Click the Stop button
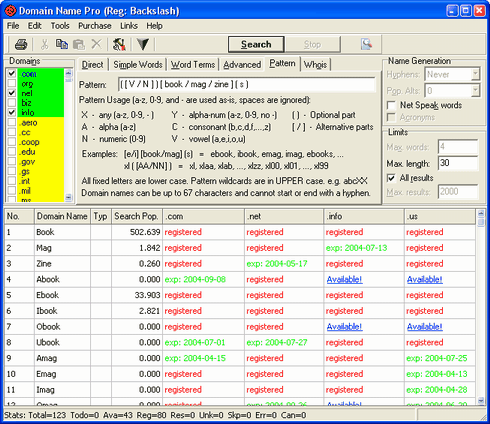 pyautogui.click(x=312, y=44)
